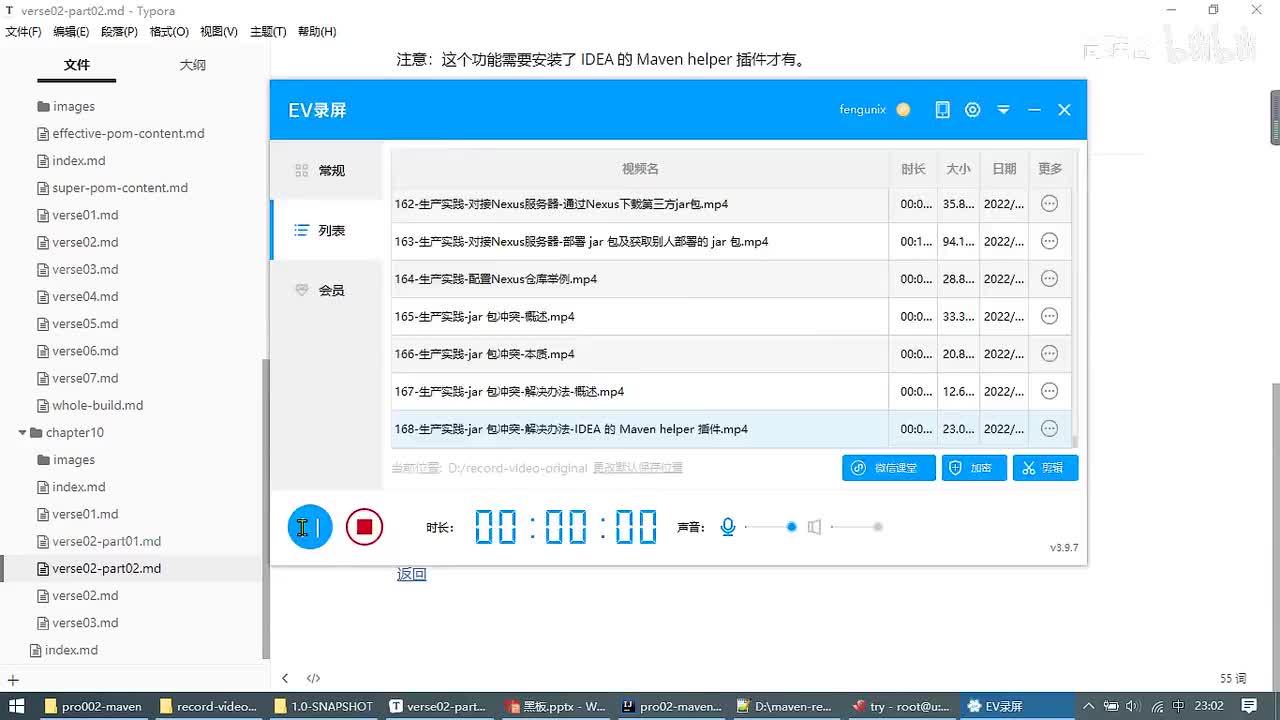Switch to the 列表 tab in EV录屏
The height and width of the screenshot is (720, 1280).
[x=327, y=231]
